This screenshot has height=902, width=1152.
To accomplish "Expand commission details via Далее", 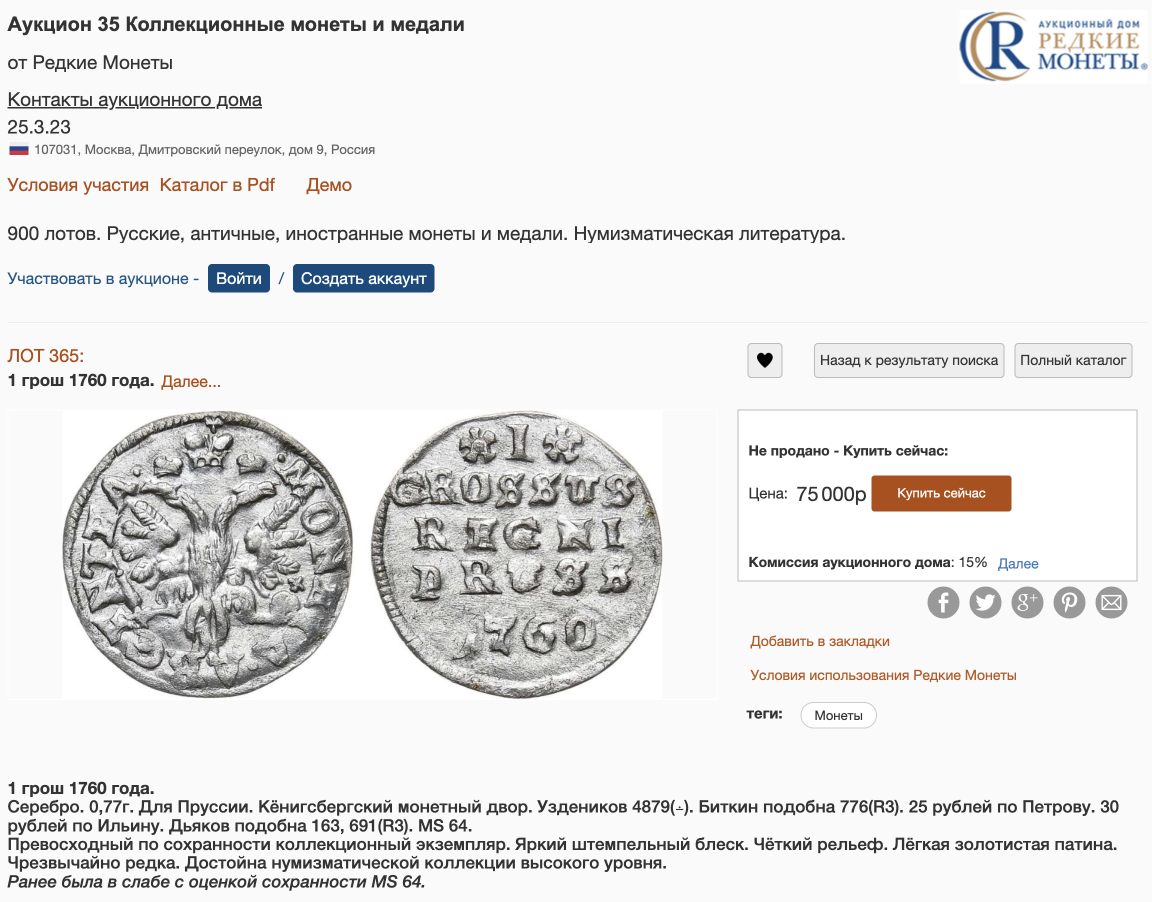I will [1018, 563].
